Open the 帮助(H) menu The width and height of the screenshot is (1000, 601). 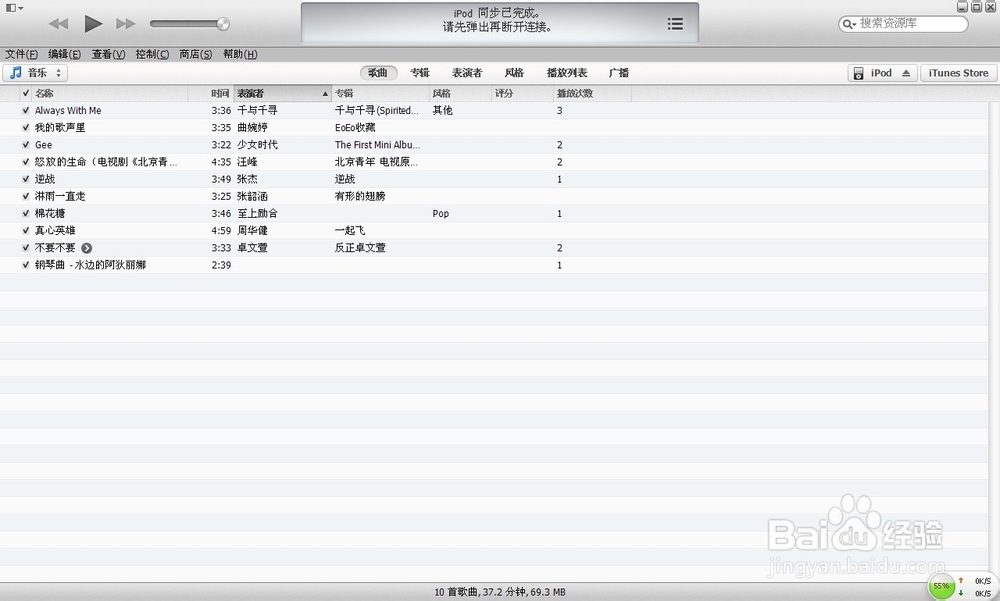(240, 54)
